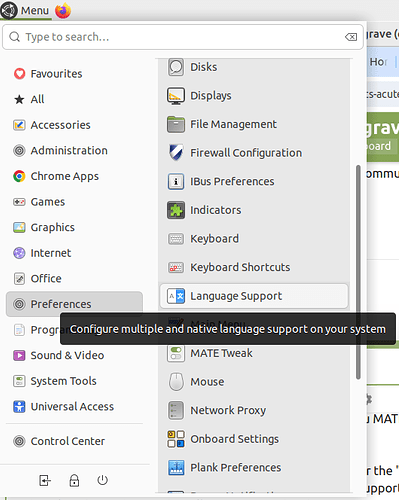Open Keyboard Shortcuts icon

tap(176, 267)
